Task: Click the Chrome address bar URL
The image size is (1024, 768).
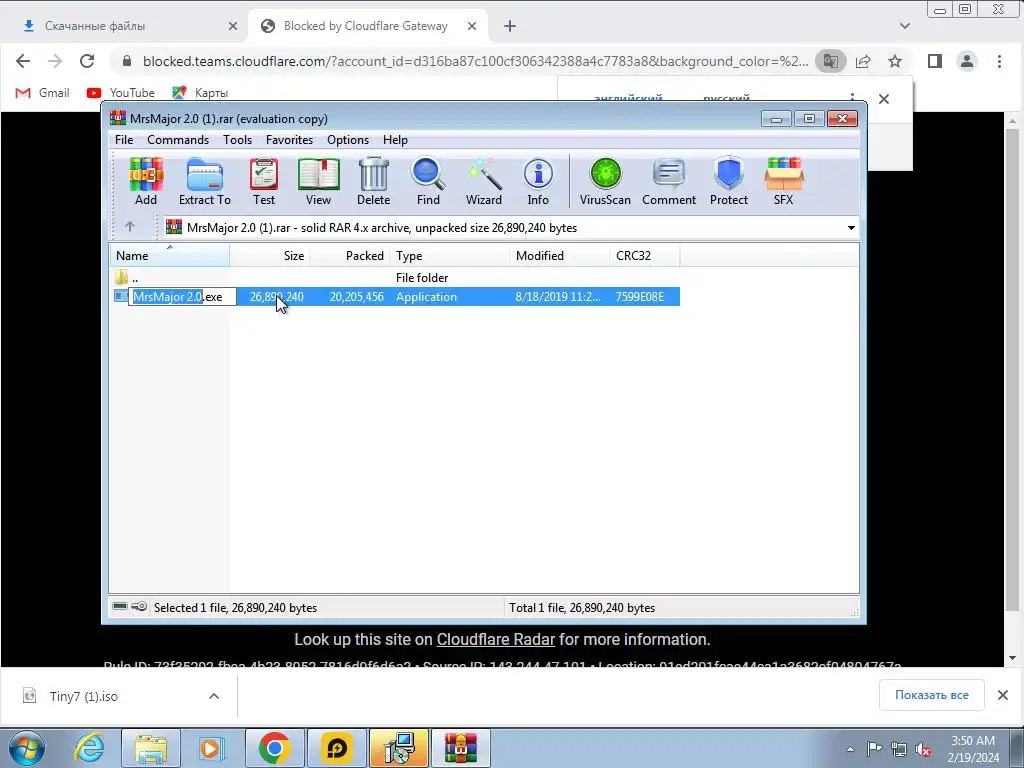Action: coord(475,61)
